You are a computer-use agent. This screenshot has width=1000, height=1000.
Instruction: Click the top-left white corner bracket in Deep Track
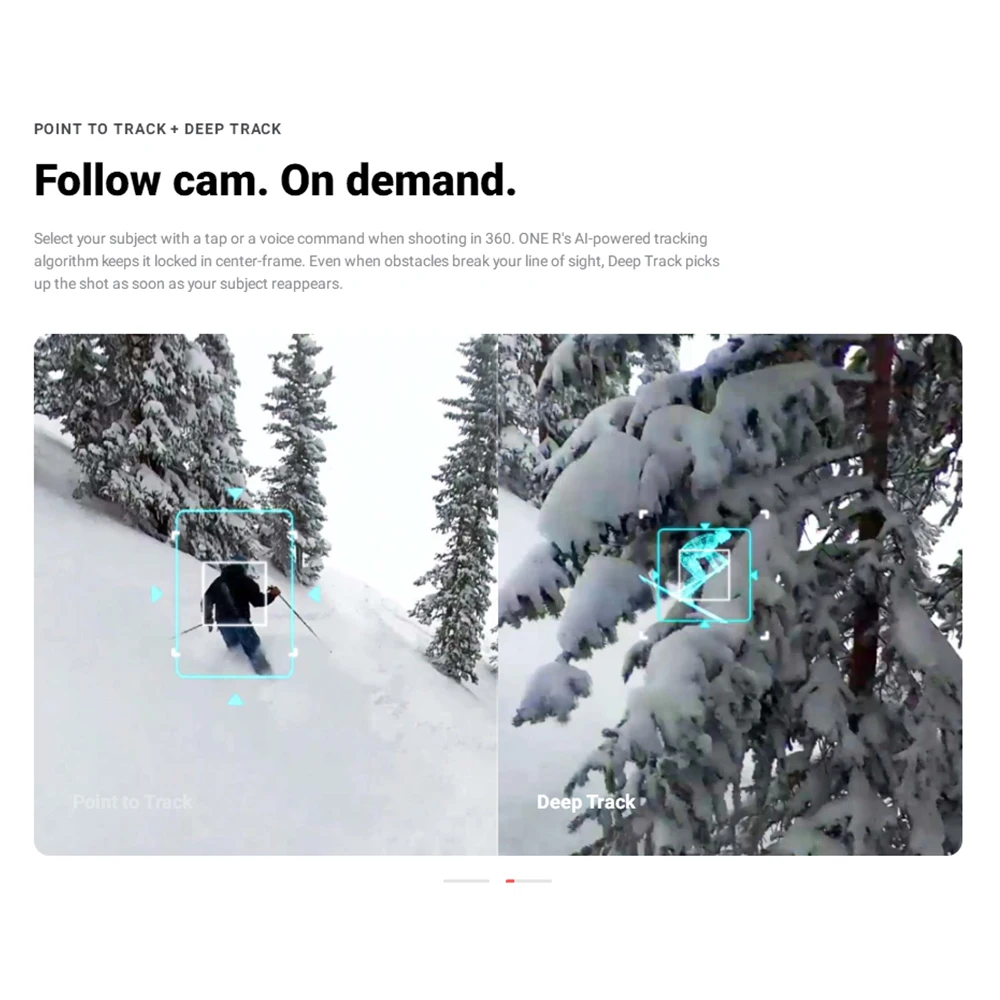pyautogui.click(x=643, y=515)
